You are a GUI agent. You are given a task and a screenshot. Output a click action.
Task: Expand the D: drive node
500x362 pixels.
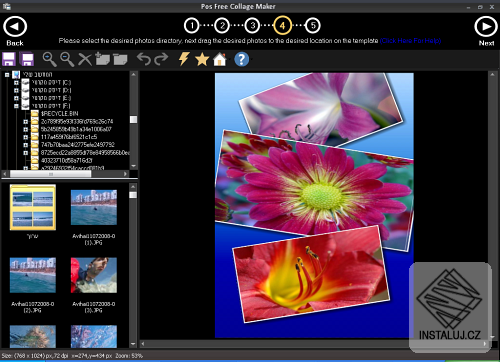click(x=16, y=90)
